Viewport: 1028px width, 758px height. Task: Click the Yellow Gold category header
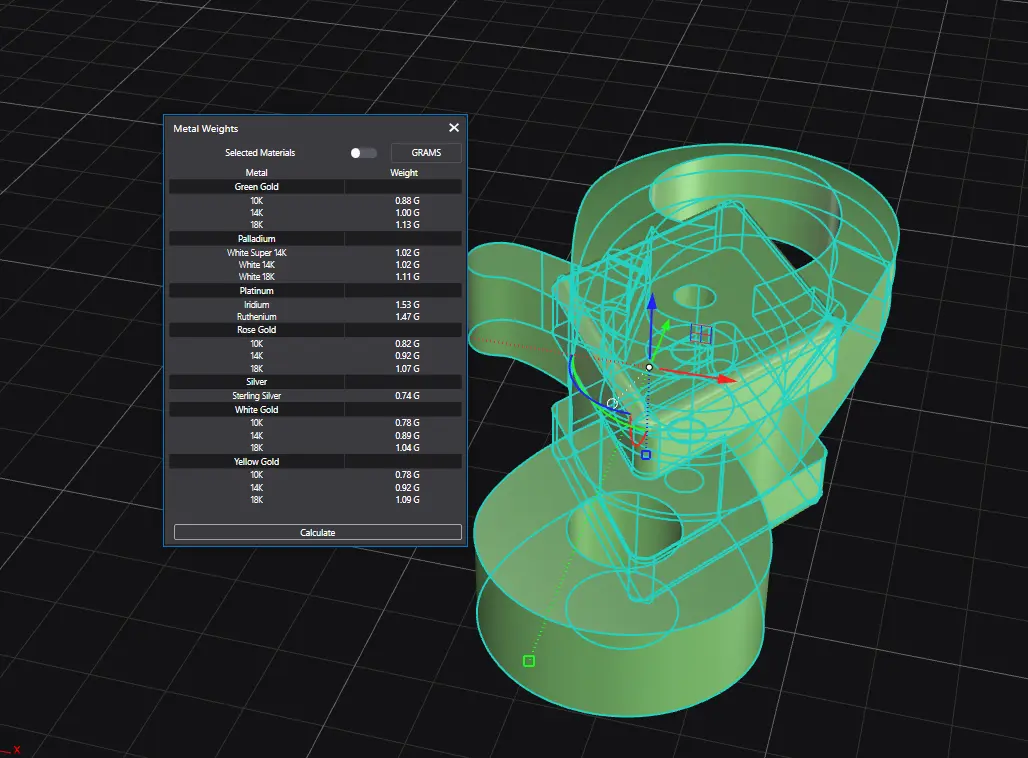(x=257, y=462)
